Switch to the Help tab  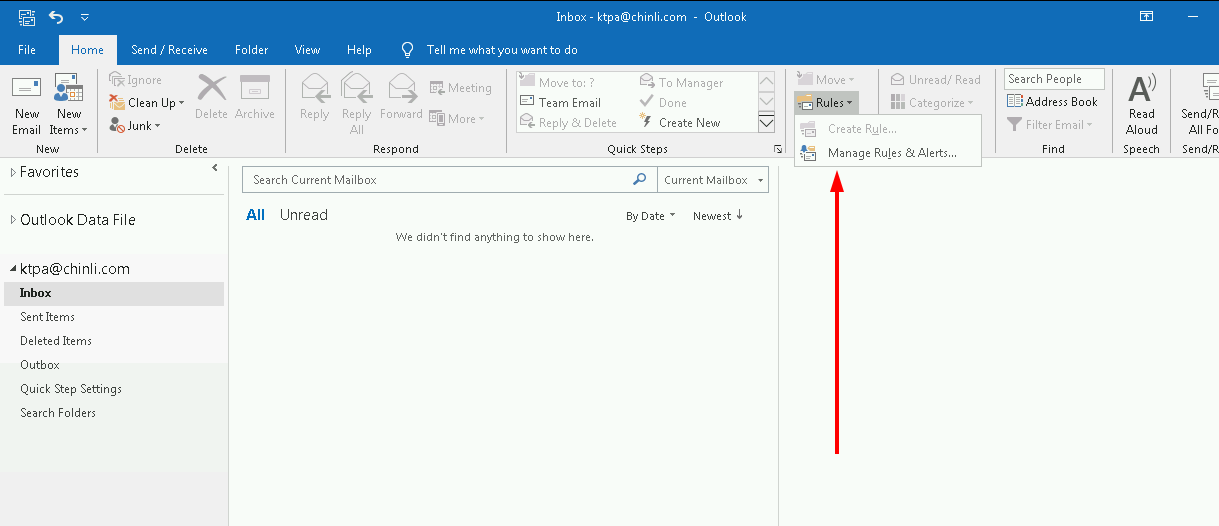359,50
